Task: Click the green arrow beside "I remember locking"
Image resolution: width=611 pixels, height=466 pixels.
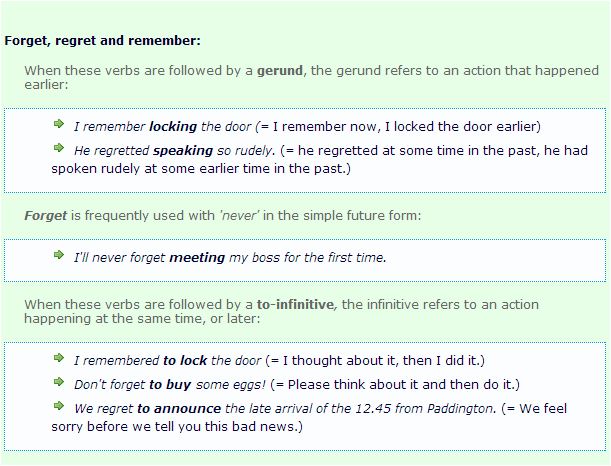Action: point(59,125)
